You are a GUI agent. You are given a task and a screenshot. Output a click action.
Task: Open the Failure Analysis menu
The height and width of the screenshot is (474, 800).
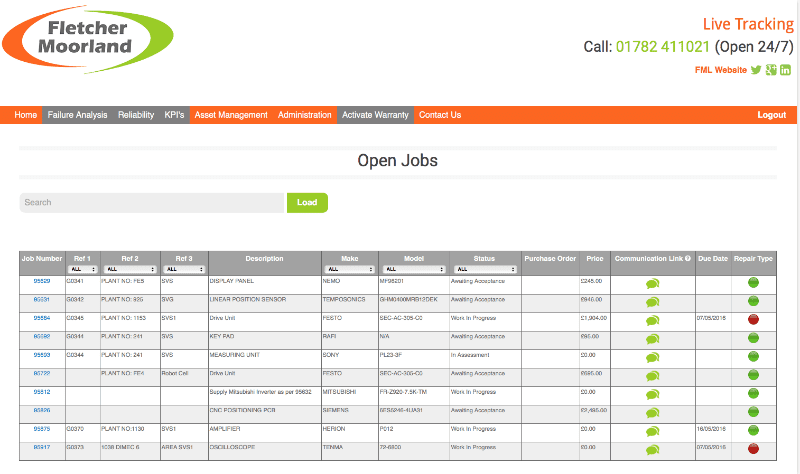(x=78, y=115)
